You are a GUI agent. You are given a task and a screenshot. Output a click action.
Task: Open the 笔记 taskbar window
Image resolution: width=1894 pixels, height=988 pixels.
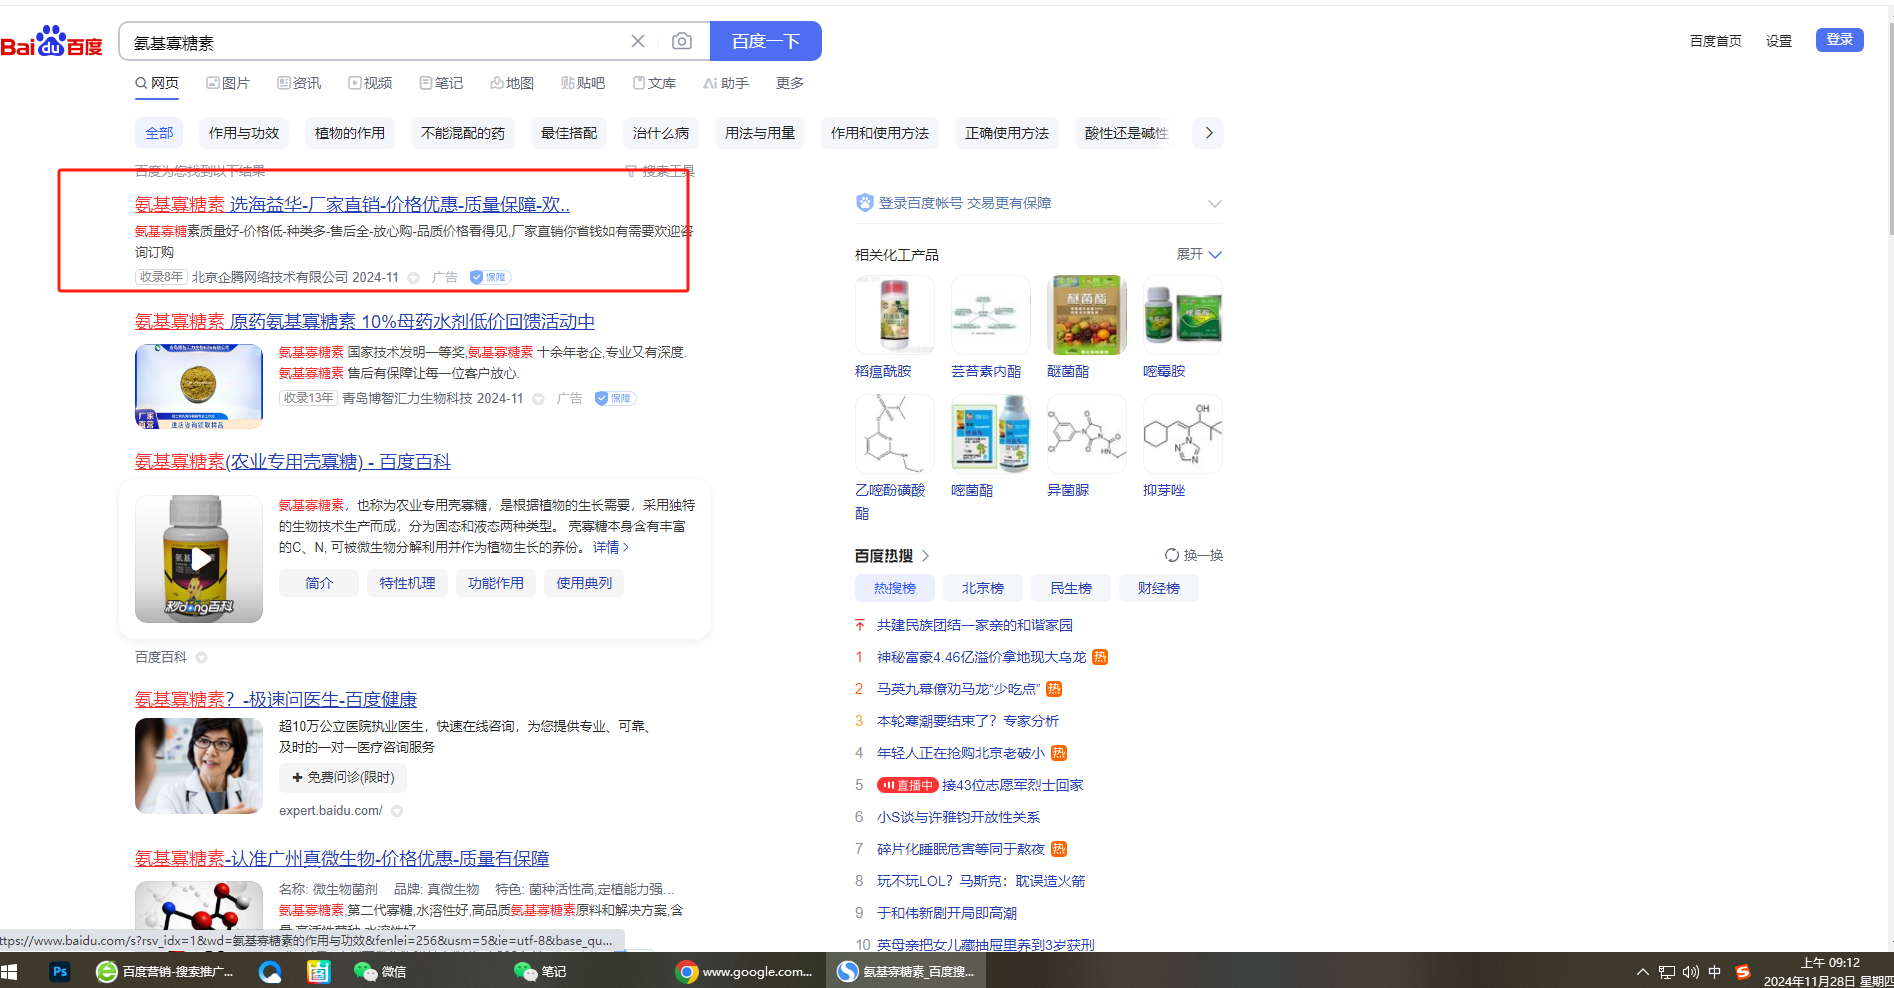coord(540,971)
